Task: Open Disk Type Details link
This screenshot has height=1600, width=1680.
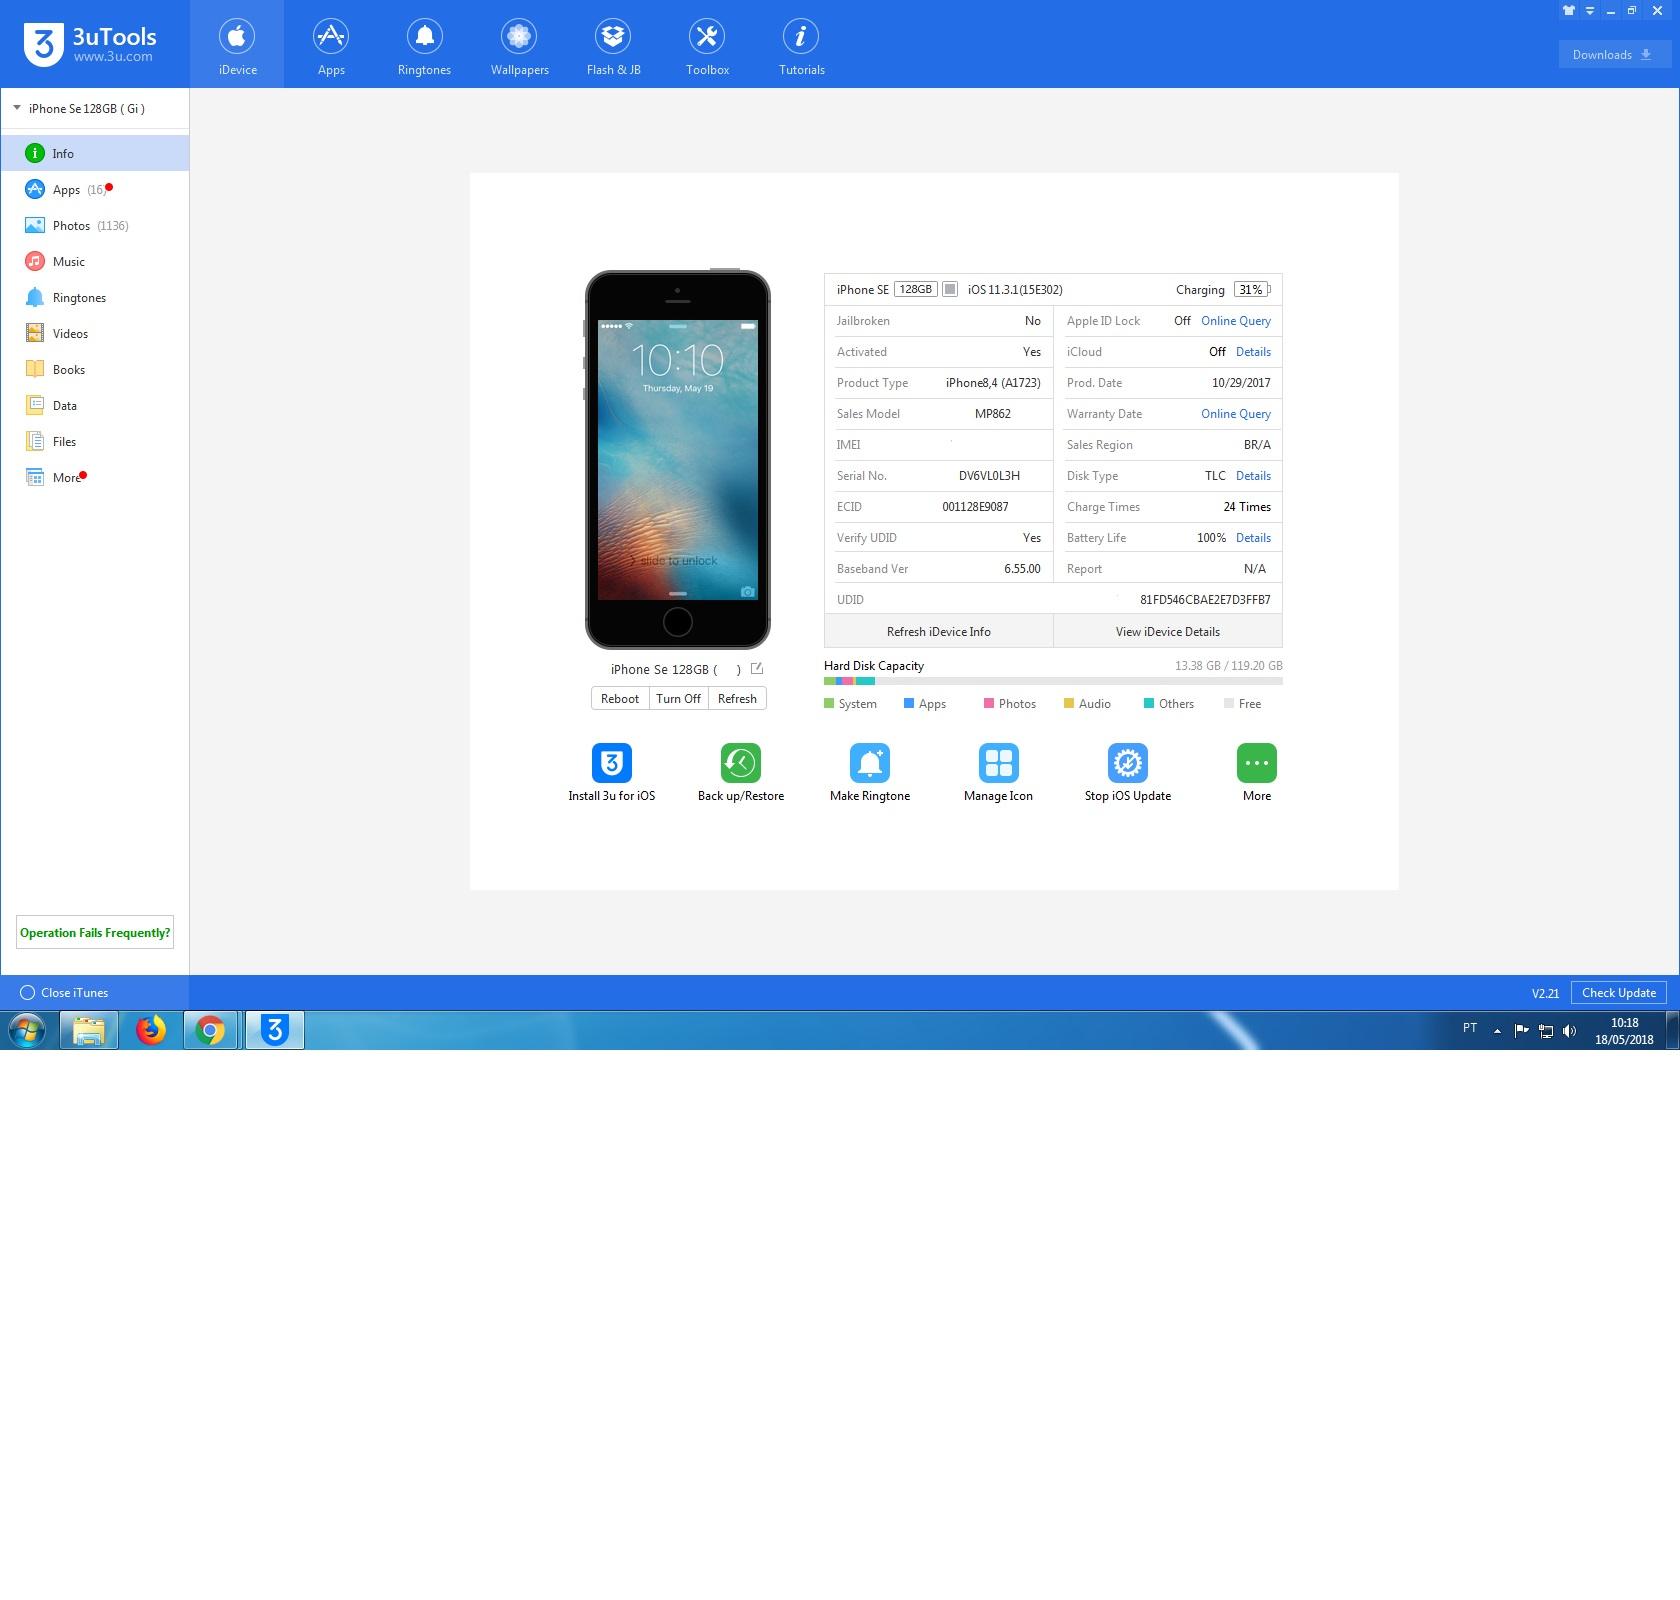Action: [1253, 475]
